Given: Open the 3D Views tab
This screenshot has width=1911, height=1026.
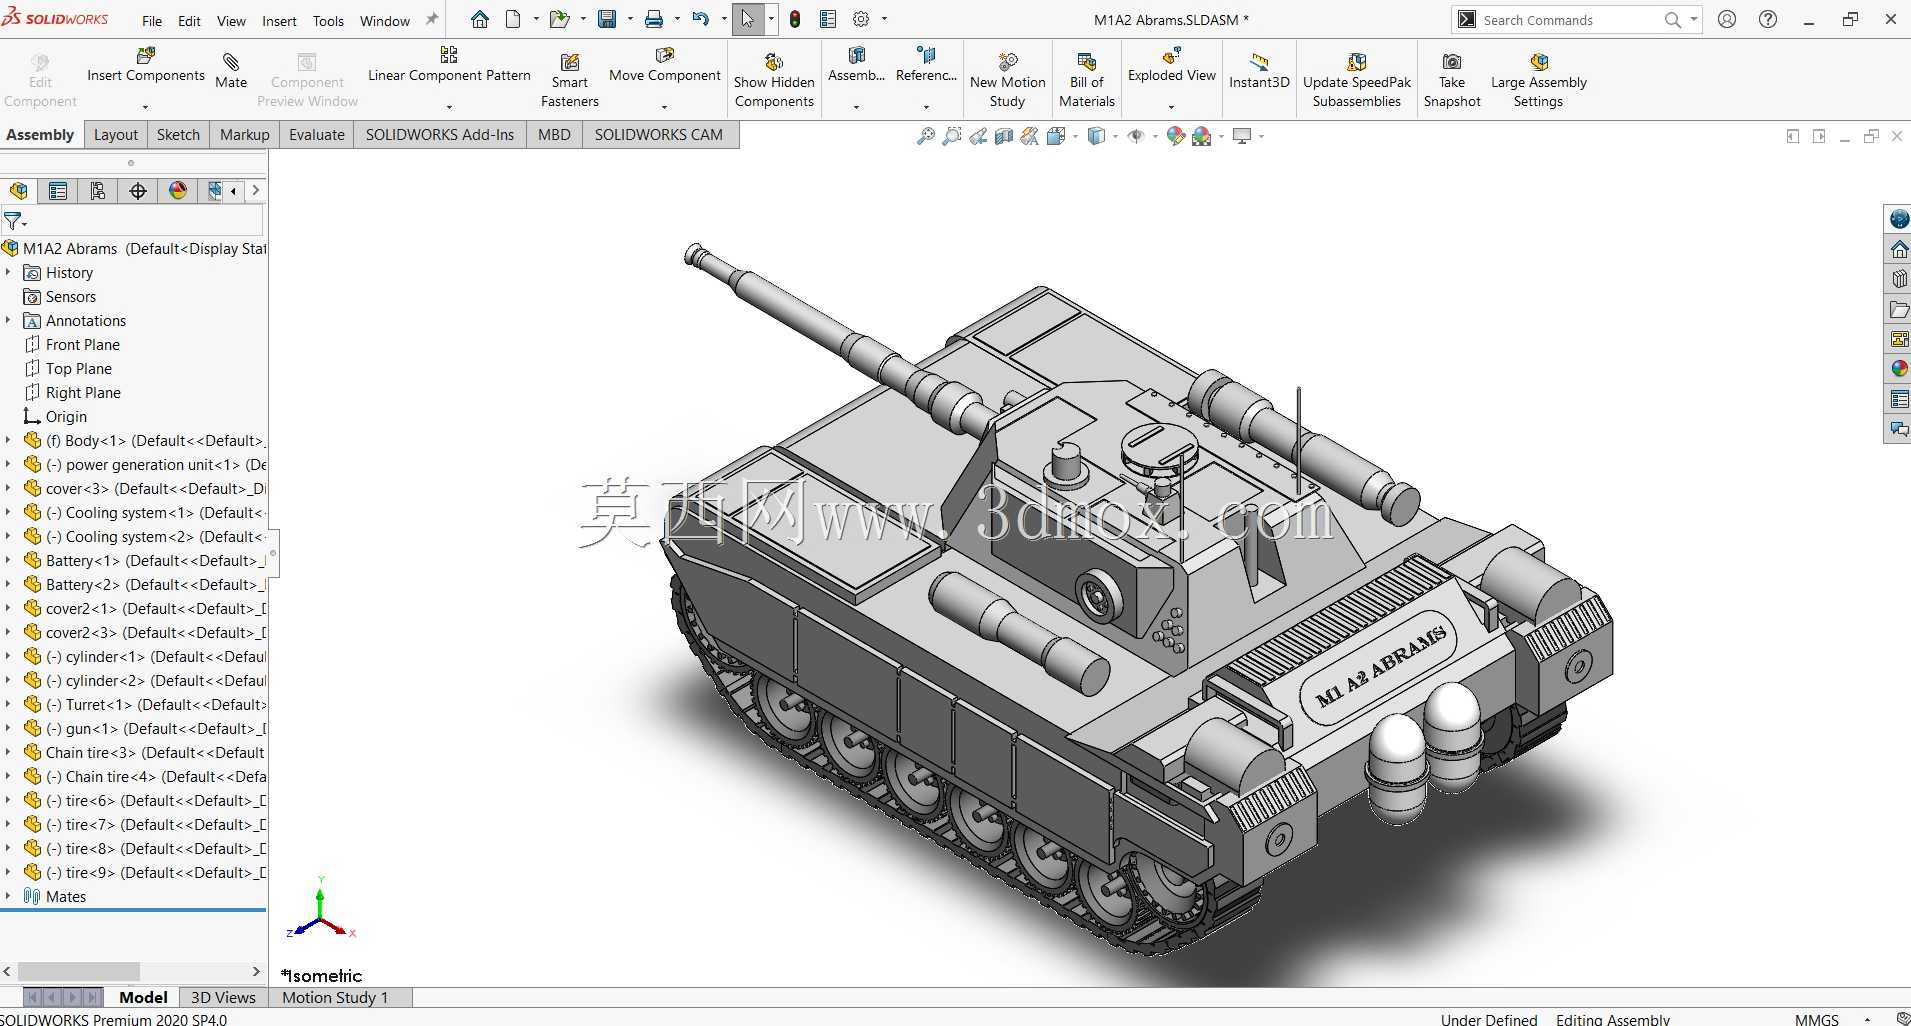Looking at the screenshot, I should point(223,997).
